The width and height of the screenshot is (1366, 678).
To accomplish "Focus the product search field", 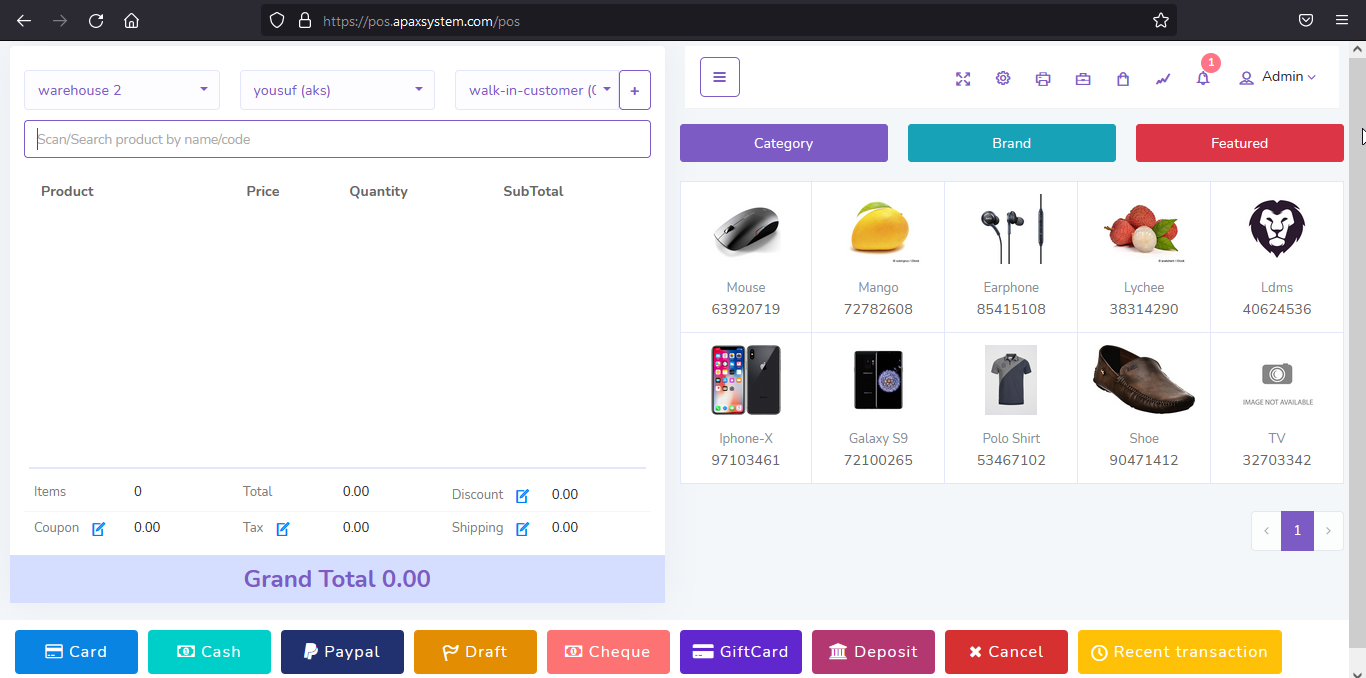I will click(337, 139).
